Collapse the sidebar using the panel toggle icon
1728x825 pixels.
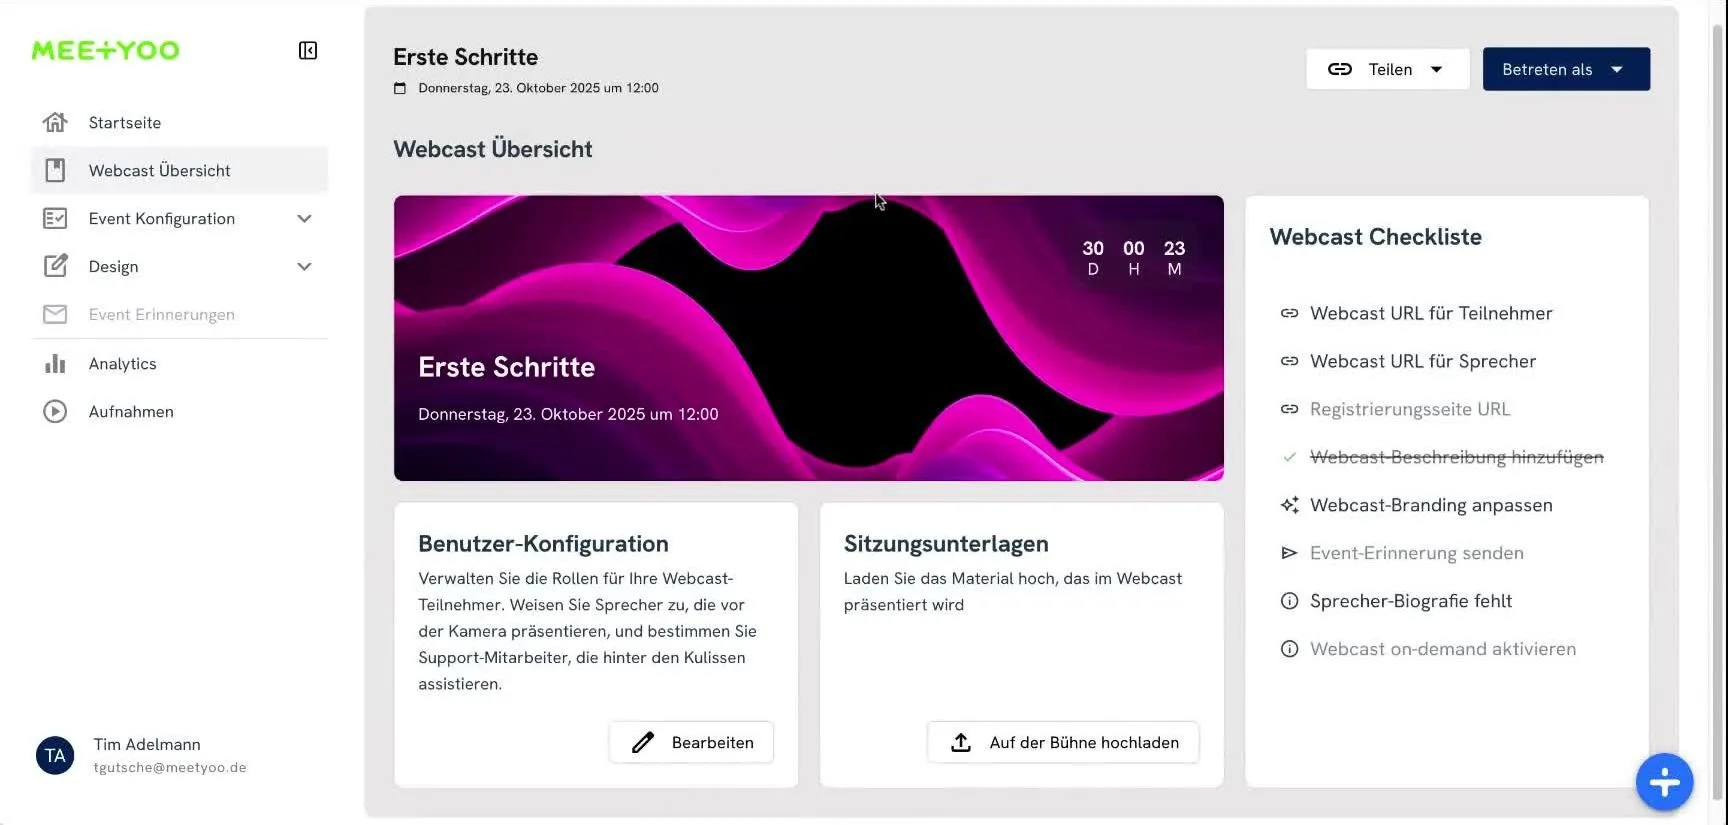pyautogui.click(x=307, y=50)
